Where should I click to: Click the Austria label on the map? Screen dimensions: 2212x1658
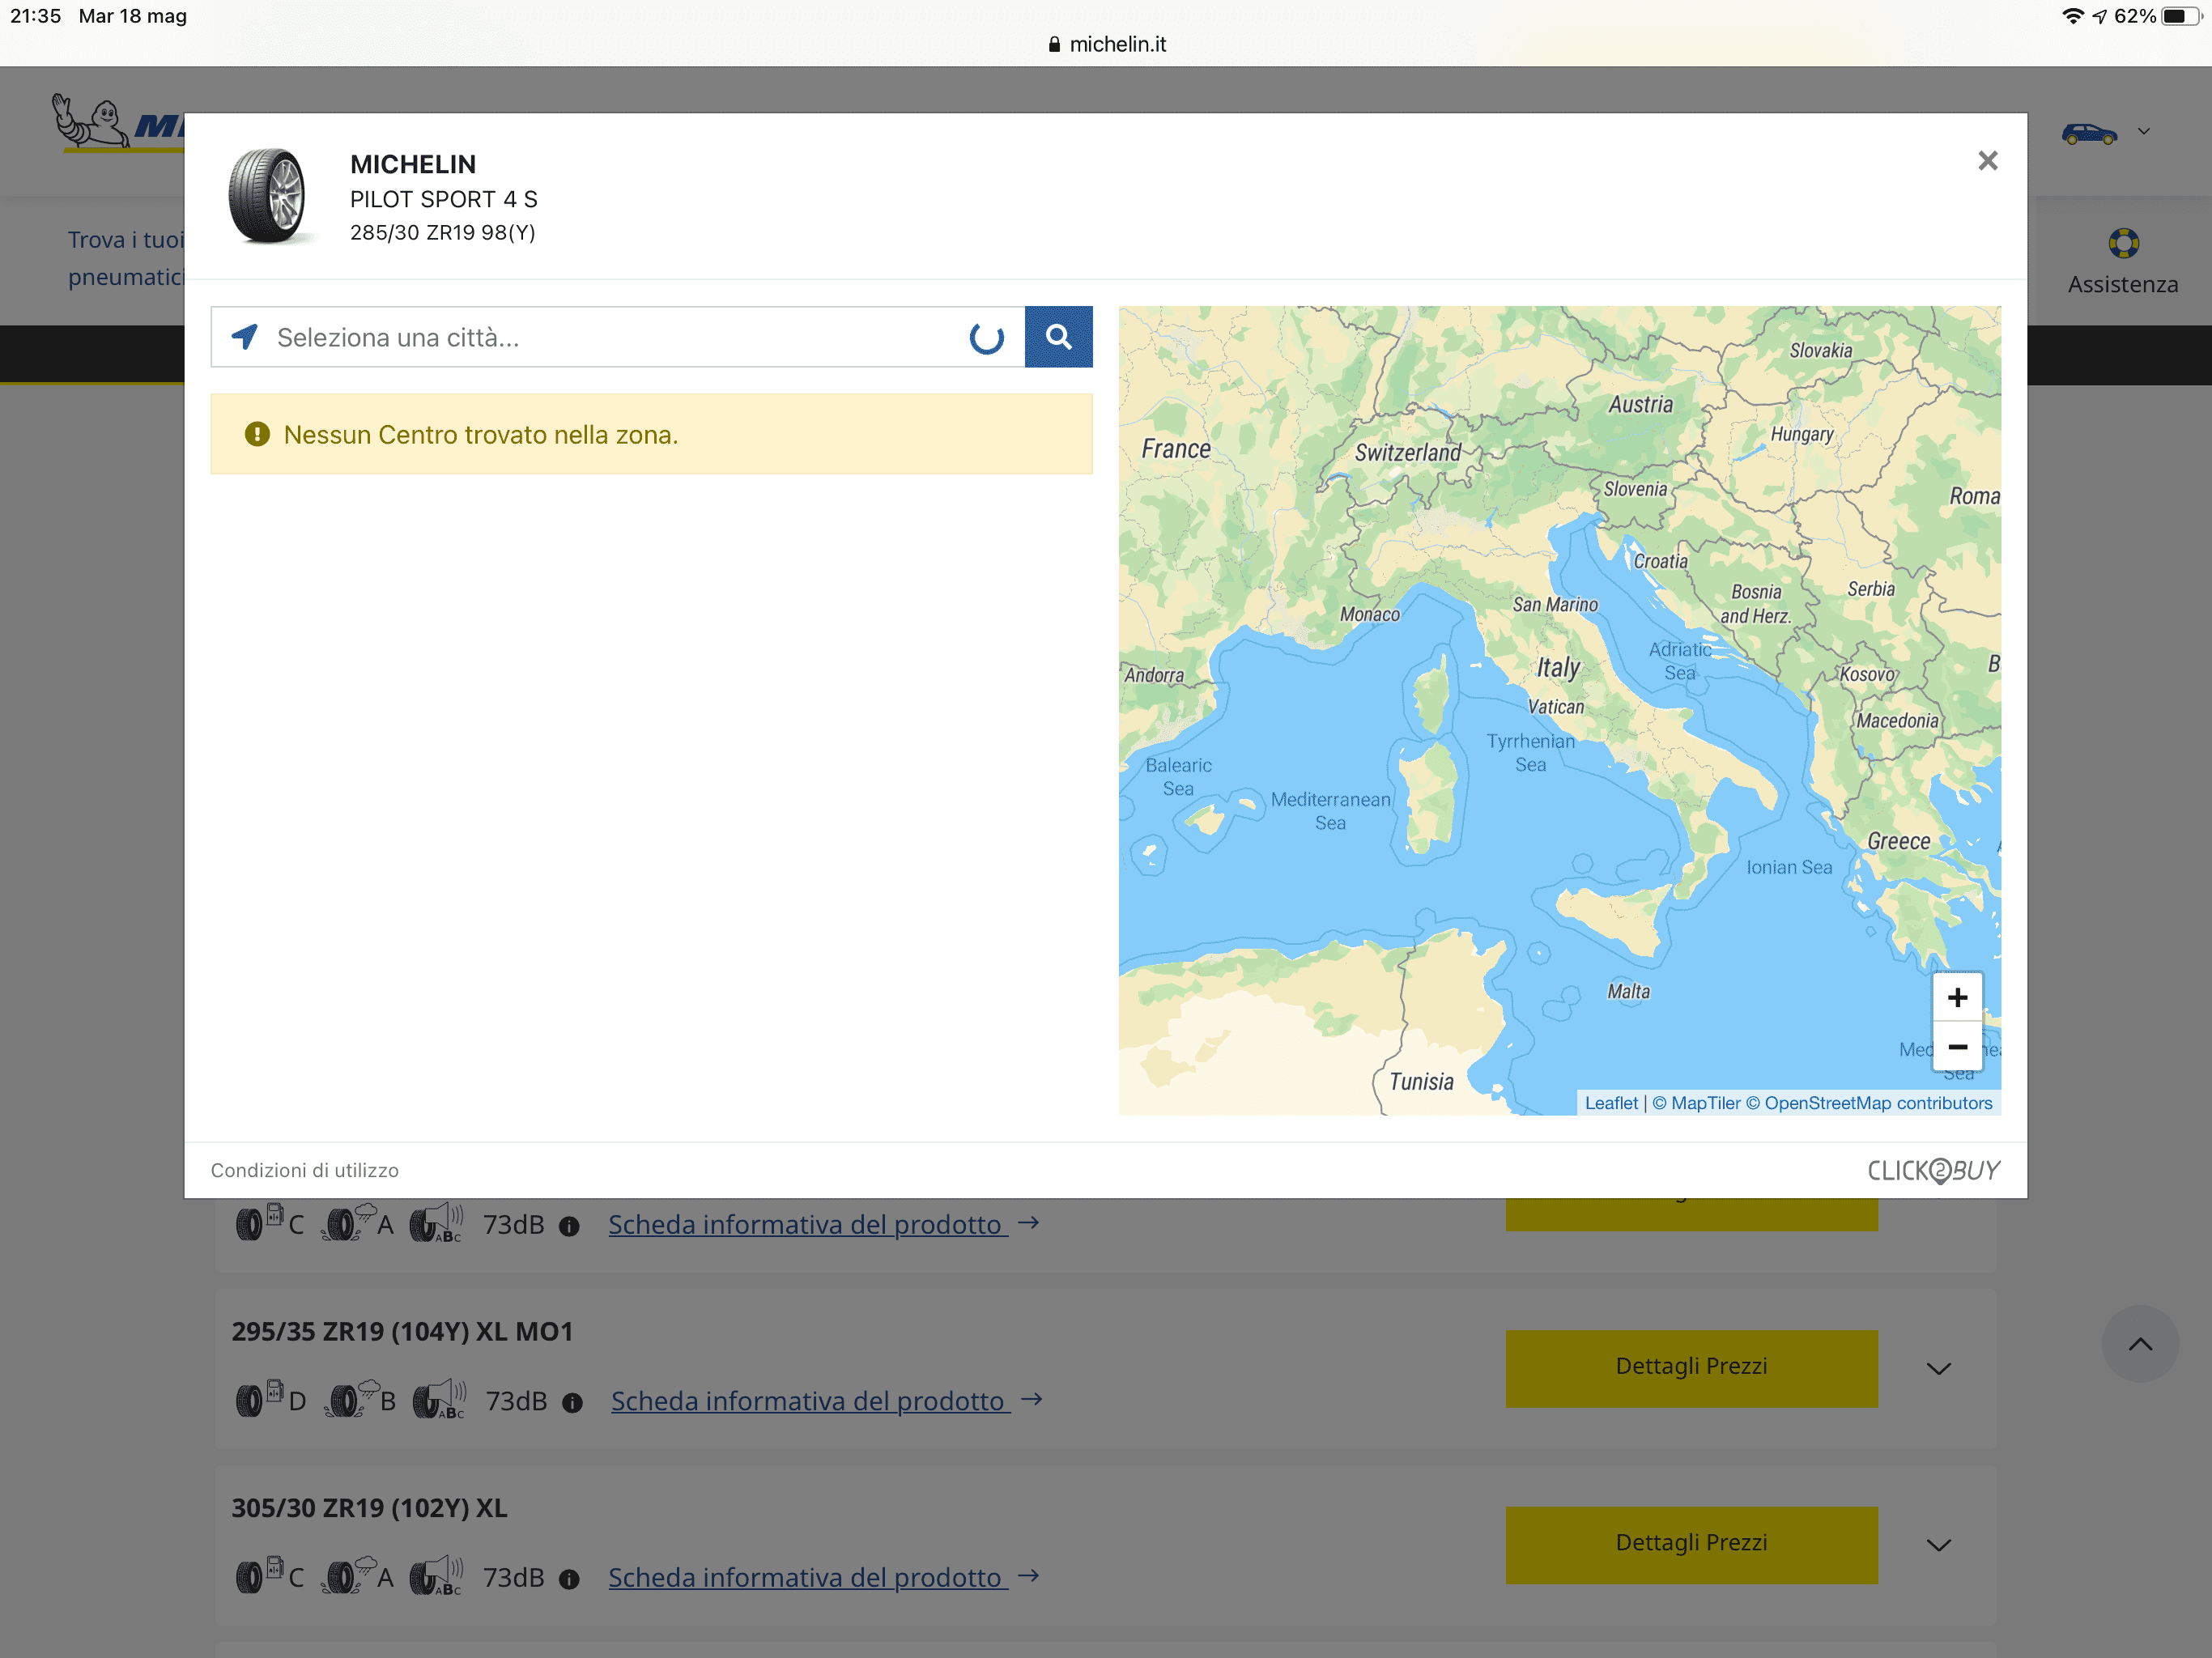1640,404
